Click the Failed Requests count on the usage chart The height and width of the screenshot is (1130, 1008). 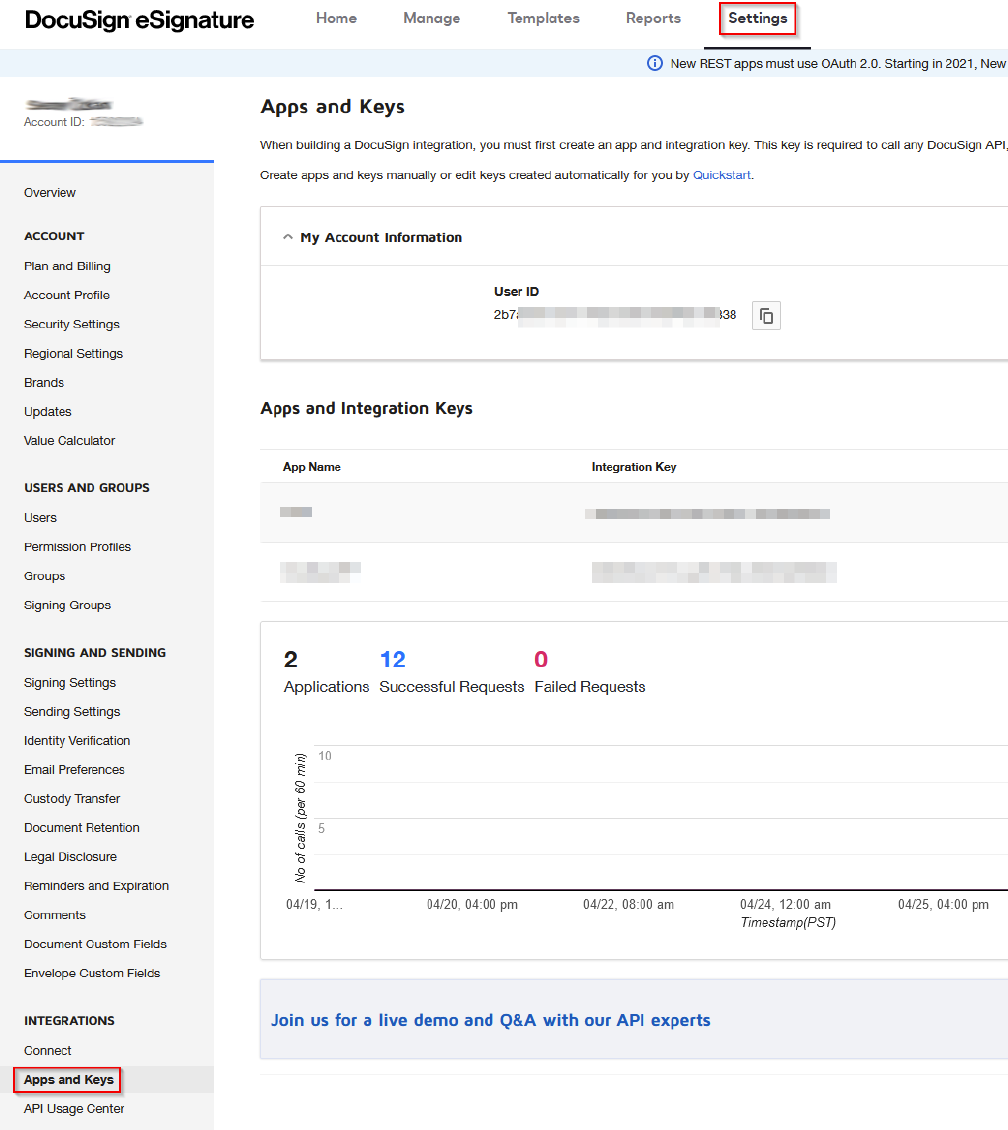pyautogui.click(x=540, y=659)
